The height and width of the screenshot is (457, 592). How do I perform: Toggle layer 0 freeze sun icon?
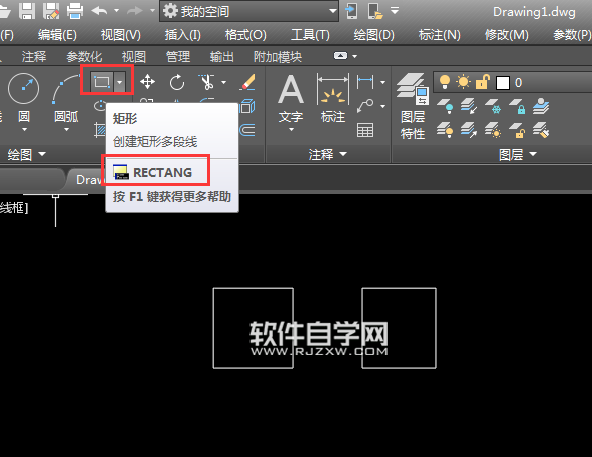click(463, 82)
